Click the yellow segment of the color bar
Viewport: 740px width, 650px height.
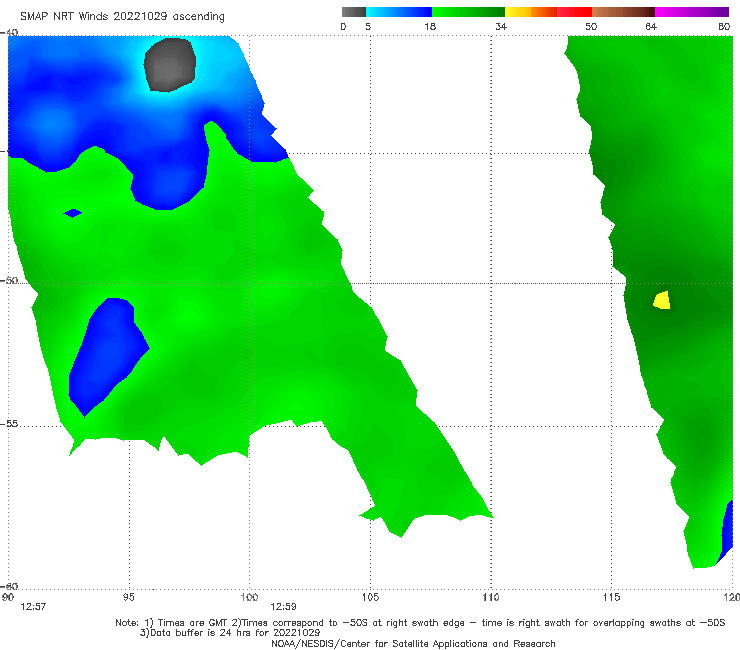(518, 12)
